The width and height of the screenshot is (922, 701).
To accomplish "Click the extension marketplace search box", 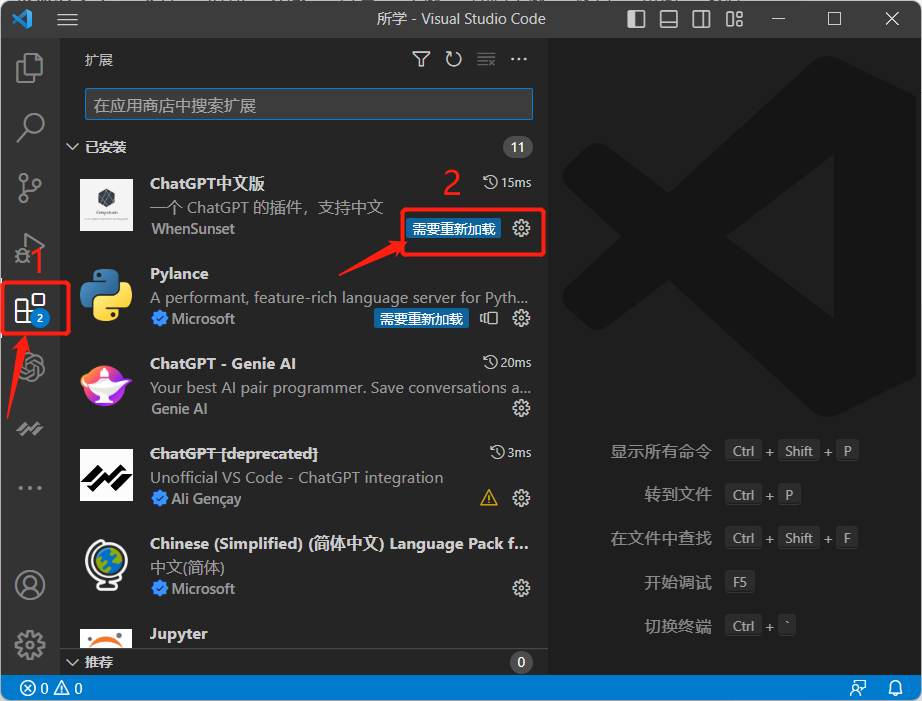I will (x=309, y=105).
